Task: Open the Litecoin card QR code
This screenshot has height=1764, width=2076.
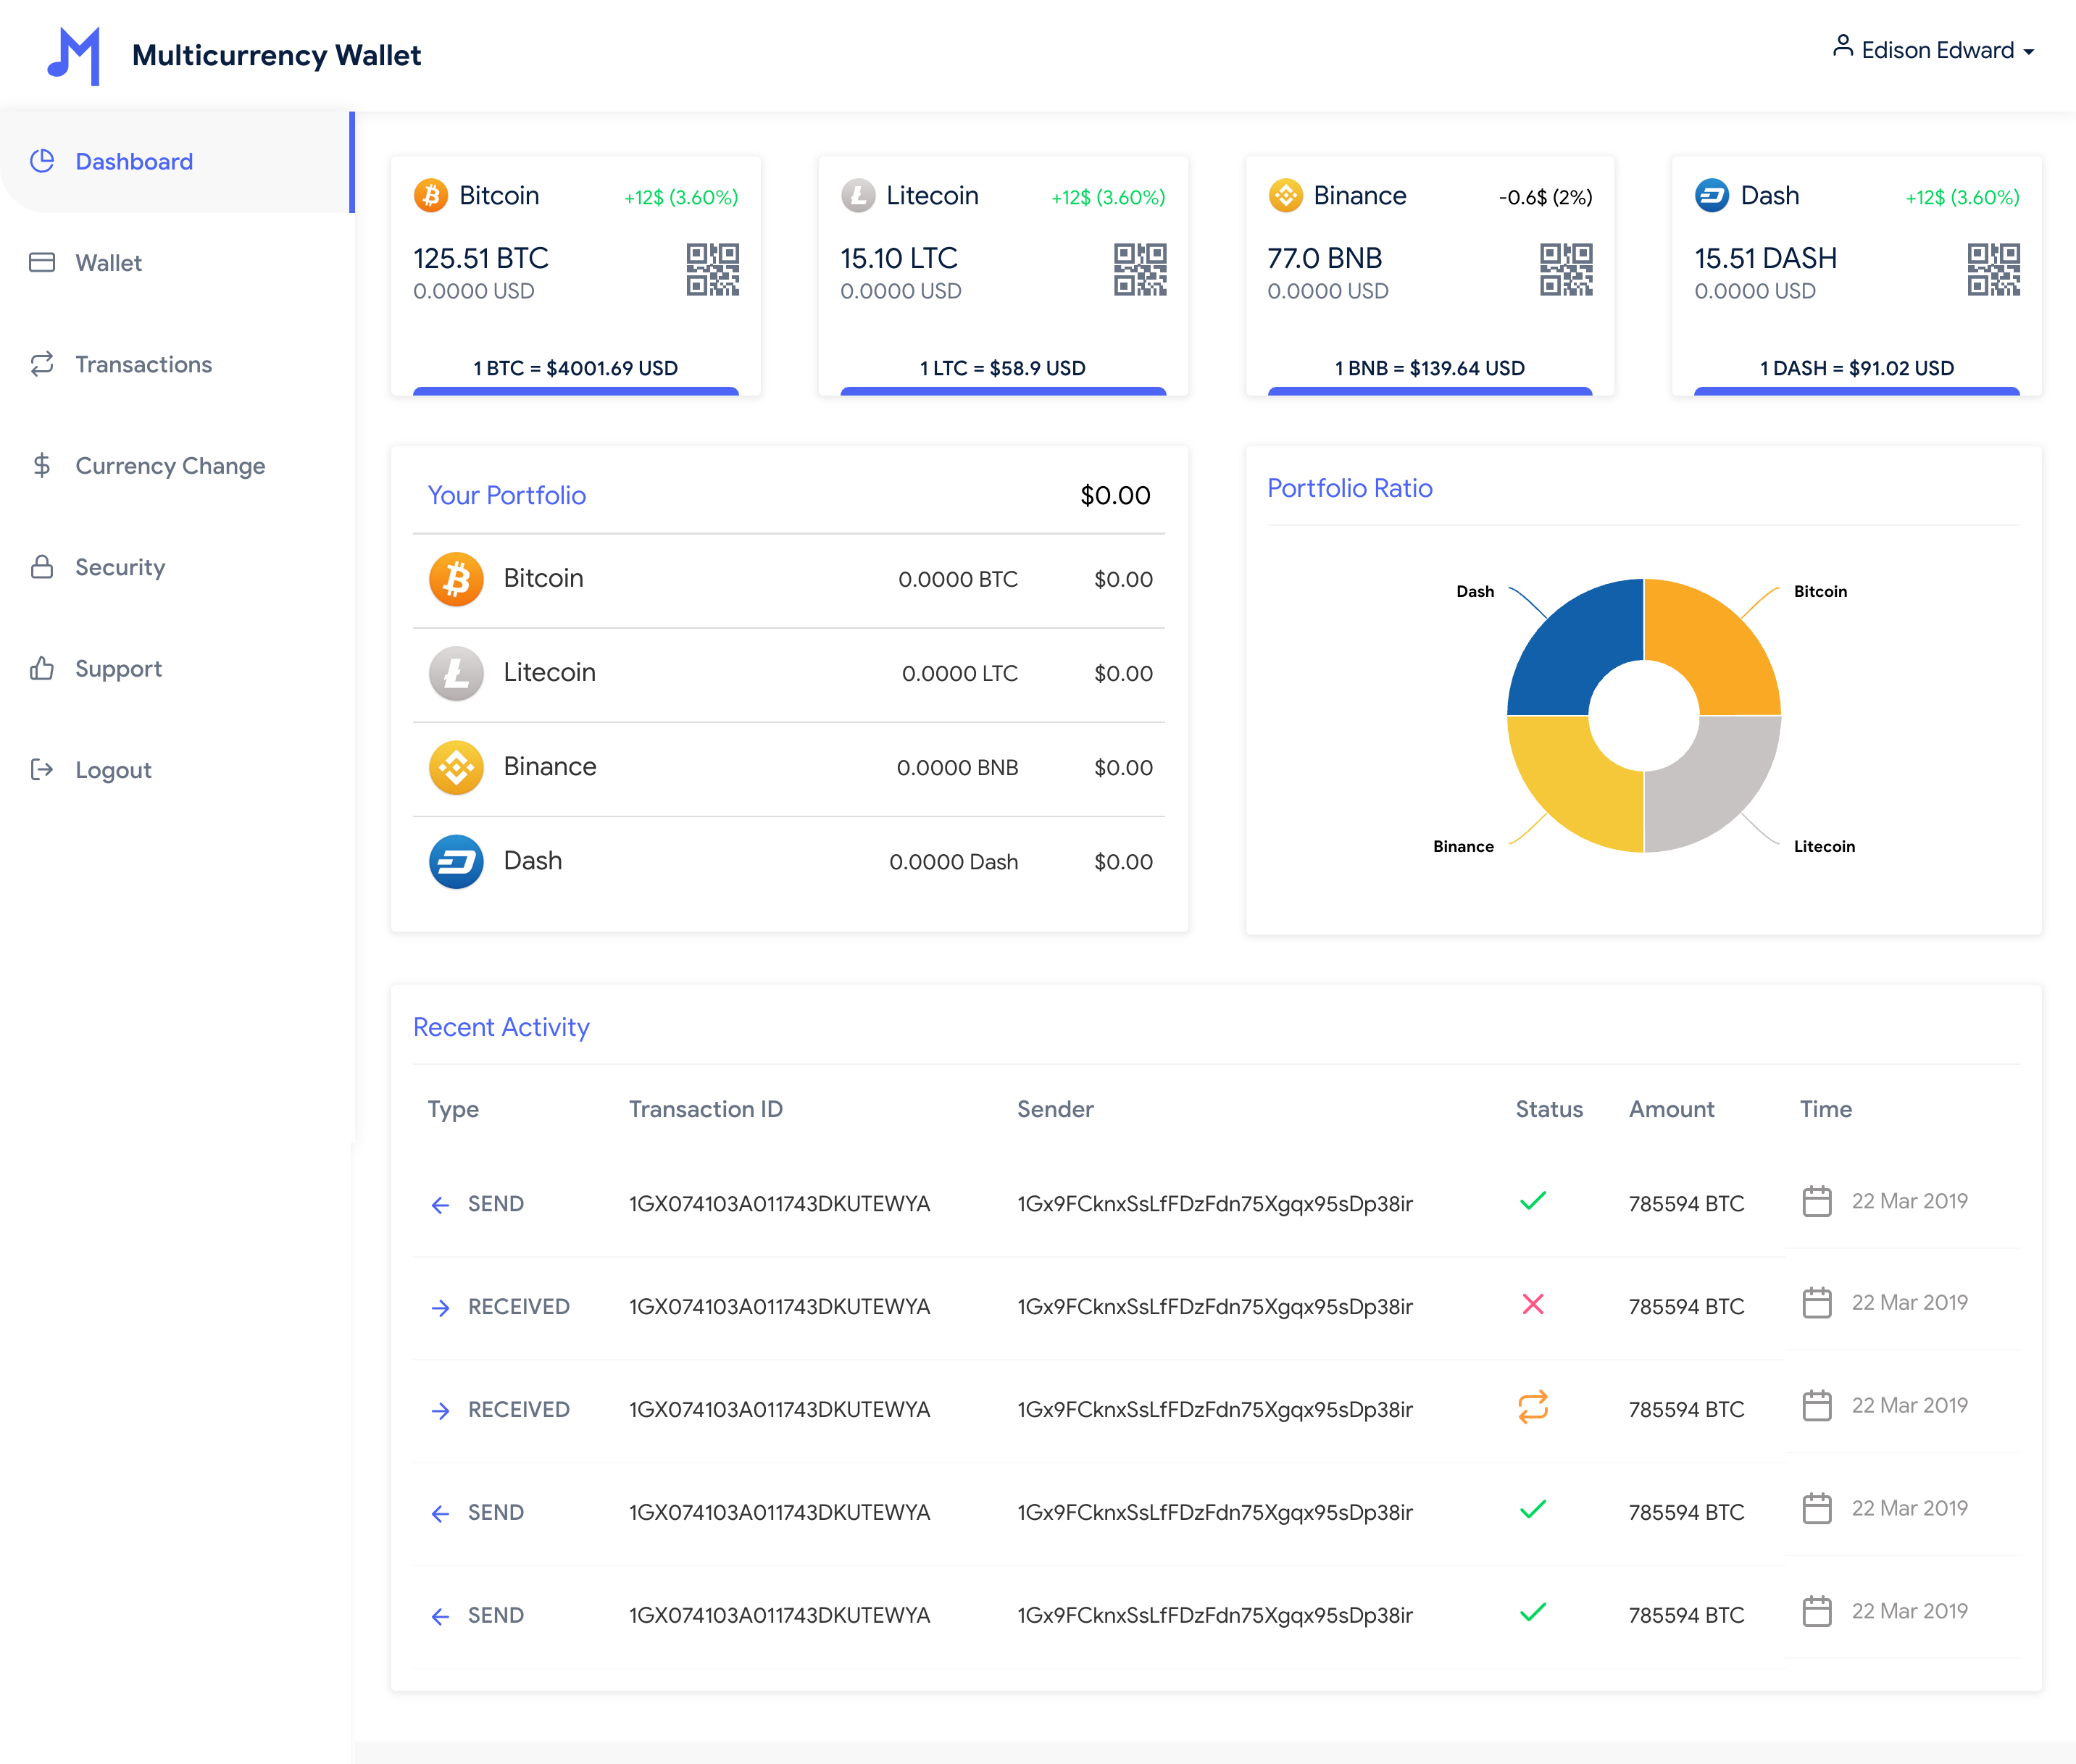Action: tap(1139, 270)
